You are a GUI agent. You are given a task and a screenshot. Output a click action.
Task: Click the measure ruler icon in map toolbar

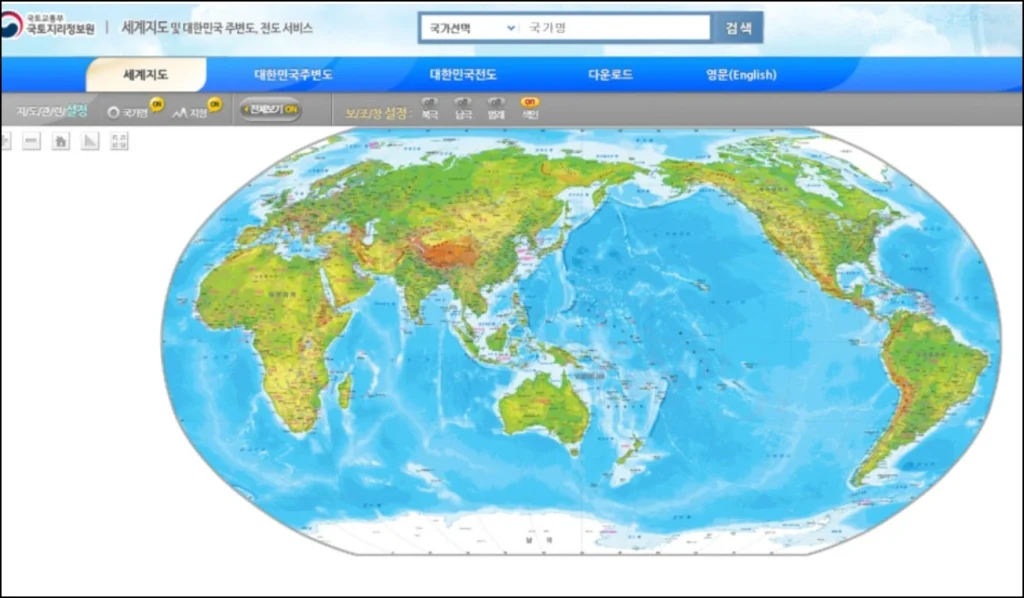90,142
